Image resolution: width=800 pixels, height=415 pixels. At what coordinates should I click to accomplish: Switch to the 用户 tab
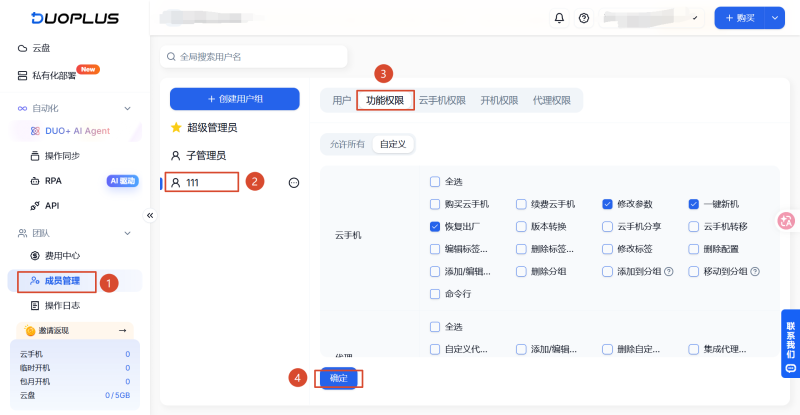pos(341,101)
